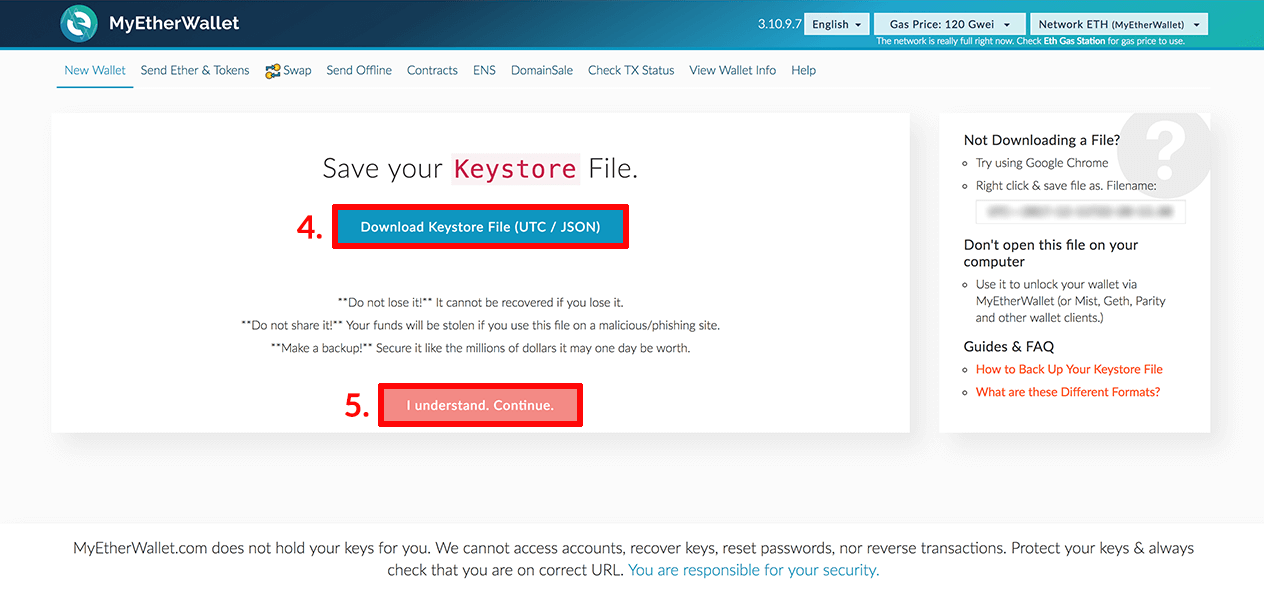Image resolution: width=1264 pixels, height=592 pixels.
Task: Click the Save your Keystore File heading
Action: point(480,168)
